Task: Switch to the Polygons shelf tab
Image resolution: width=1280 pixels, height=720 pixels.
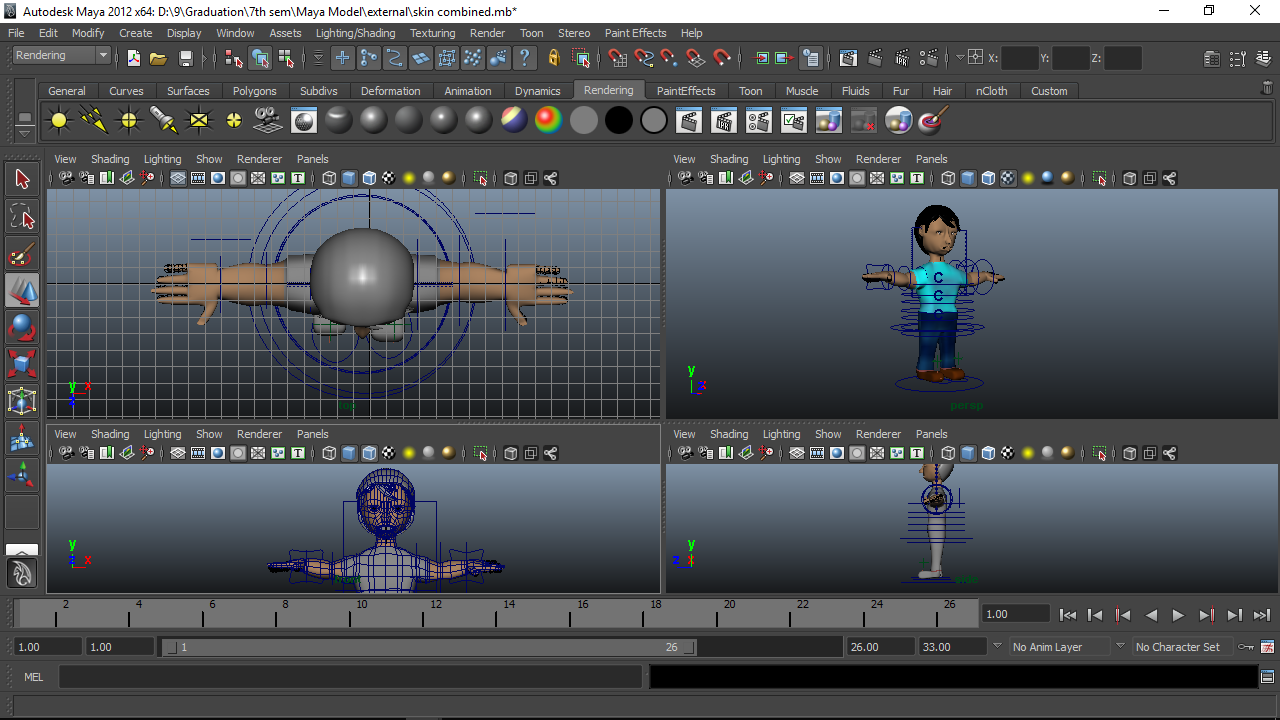Action: click(x=254, y=91)
